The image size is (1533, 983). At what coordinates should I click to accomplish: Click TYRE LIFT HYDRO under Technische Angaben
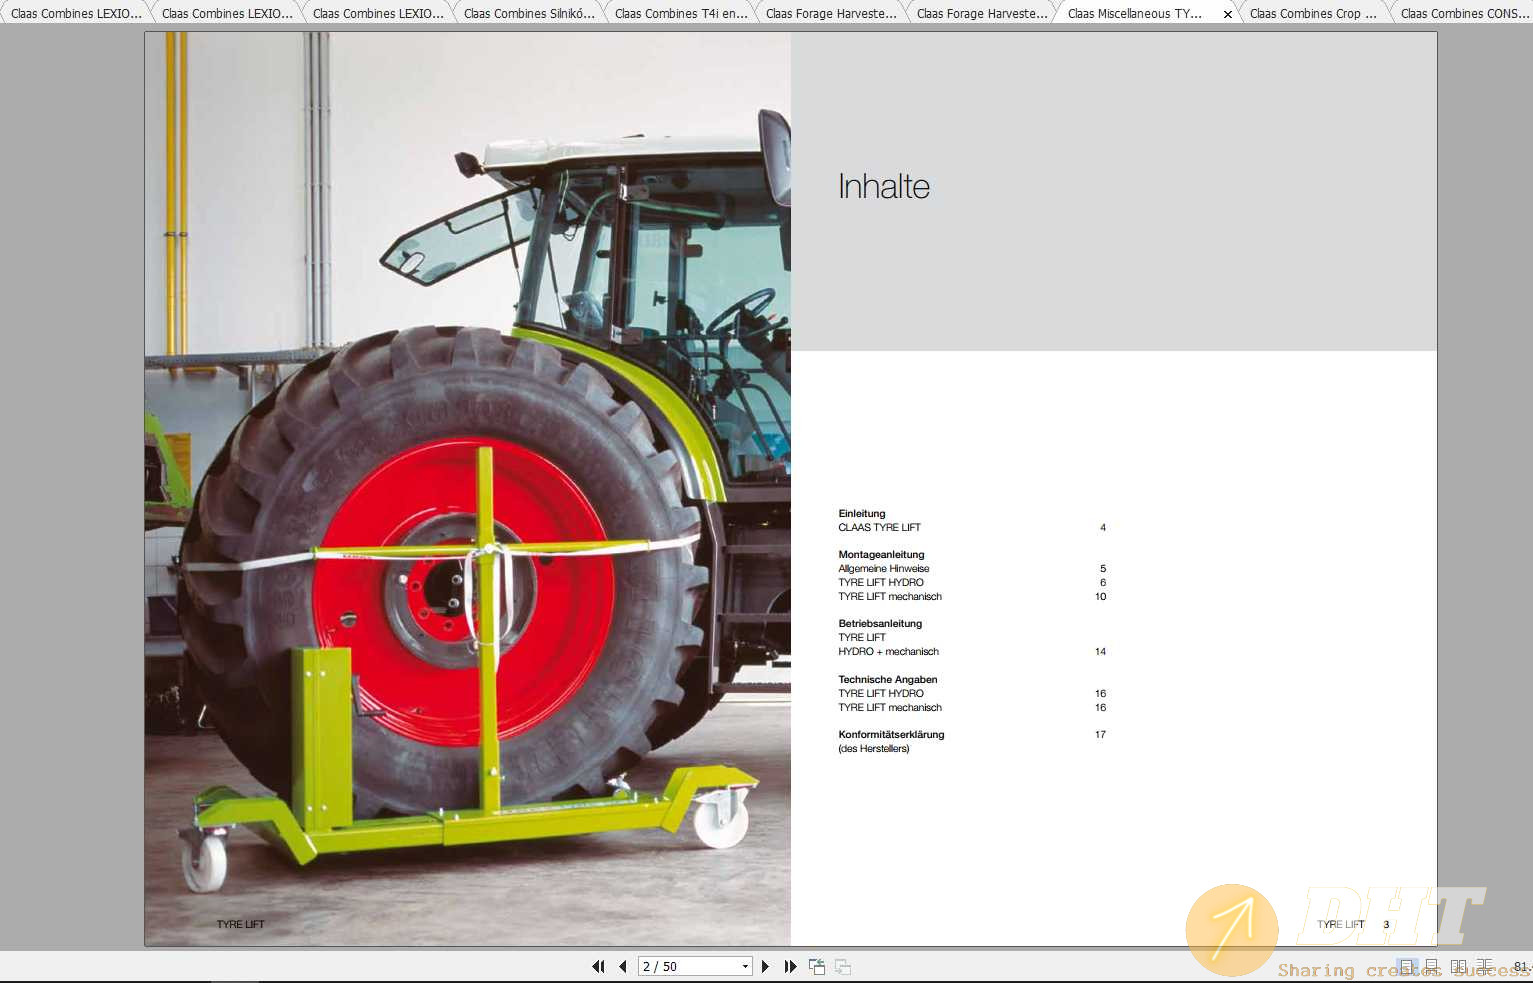pos(881,693)
